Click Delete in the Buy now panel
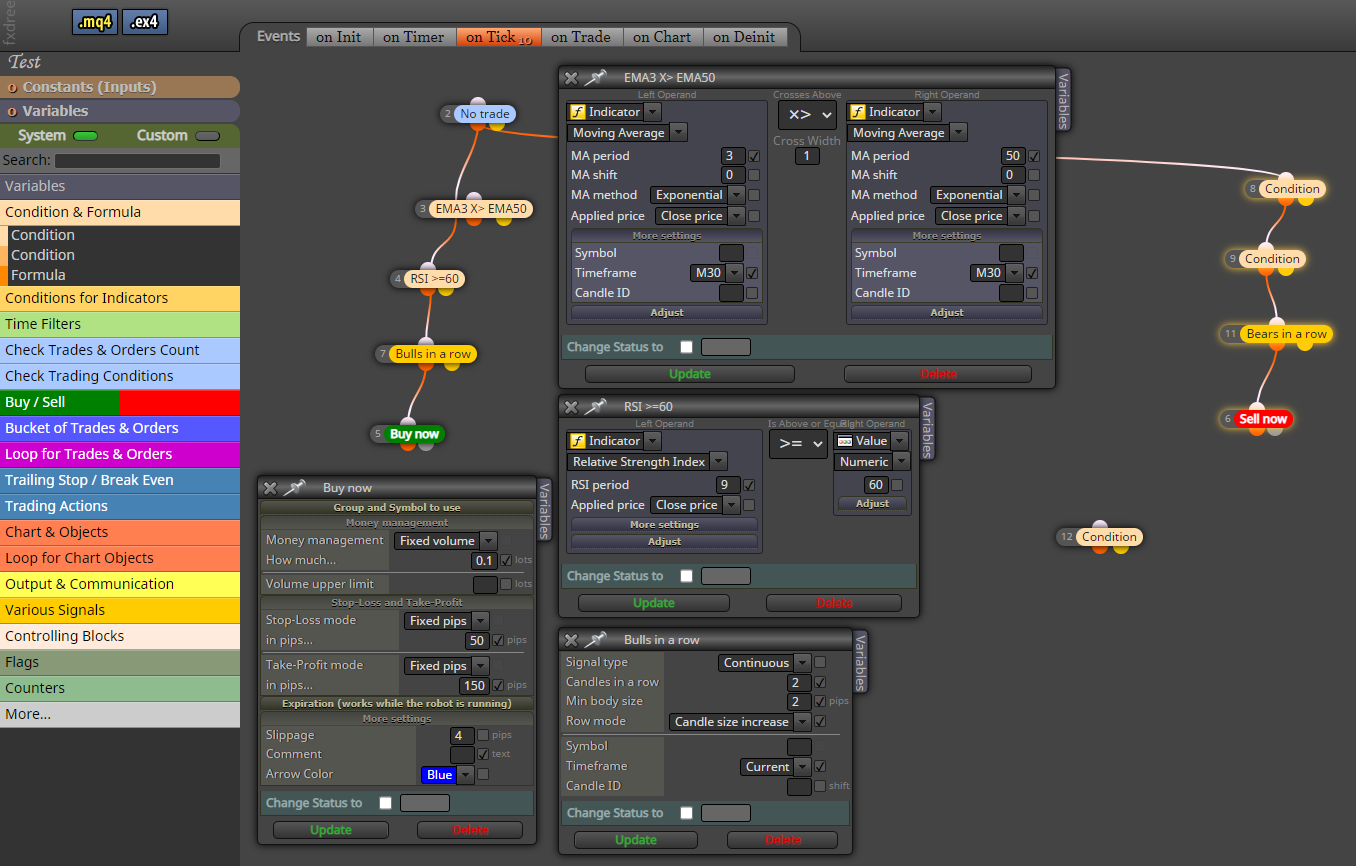The height and width of the screenshot is (866, 1356). click(x=470, y=830)
